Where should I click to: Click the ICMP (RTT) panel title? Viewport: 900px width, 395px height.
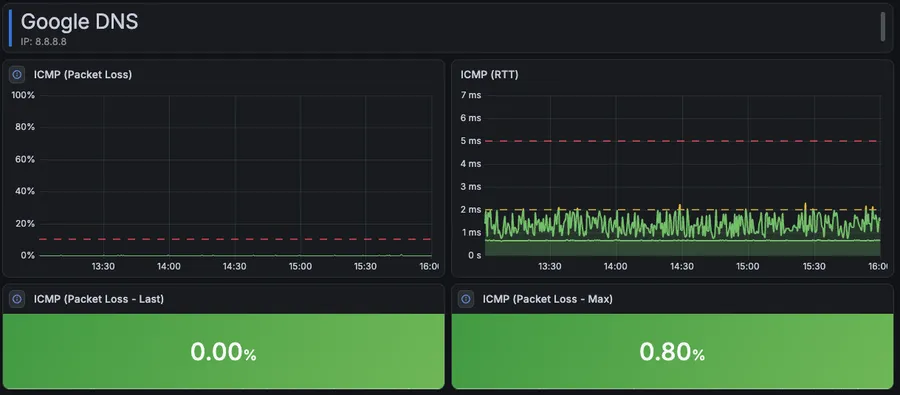click(490, 74)
